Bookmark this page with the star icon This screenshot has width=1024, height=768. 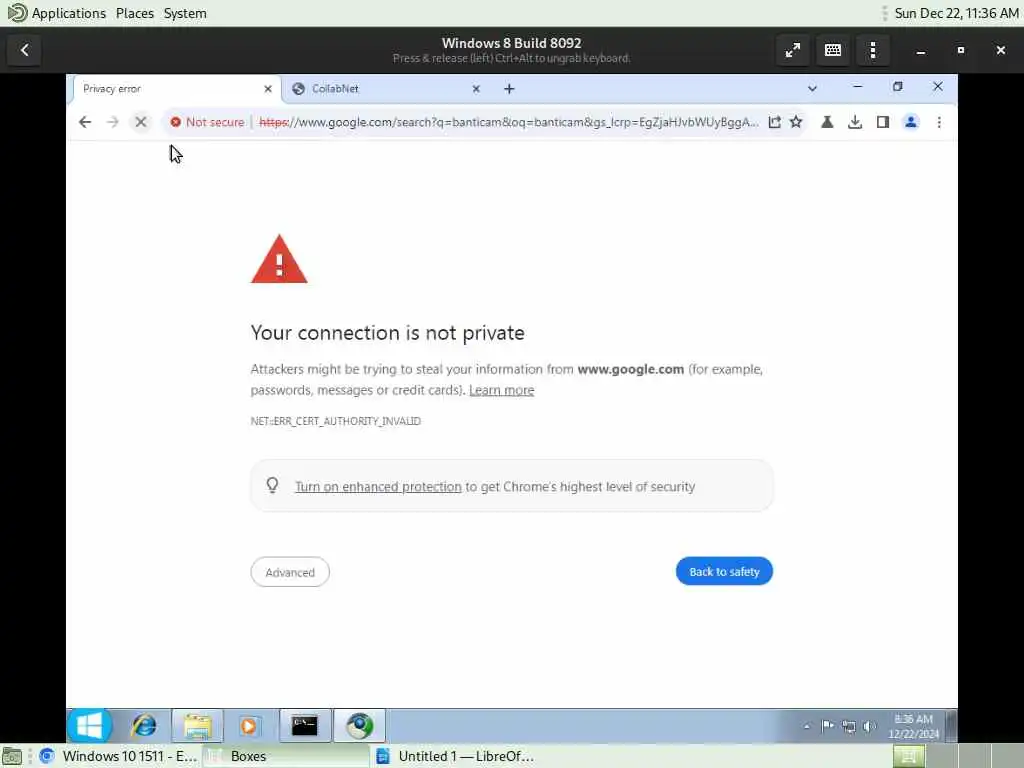point(796,122)
